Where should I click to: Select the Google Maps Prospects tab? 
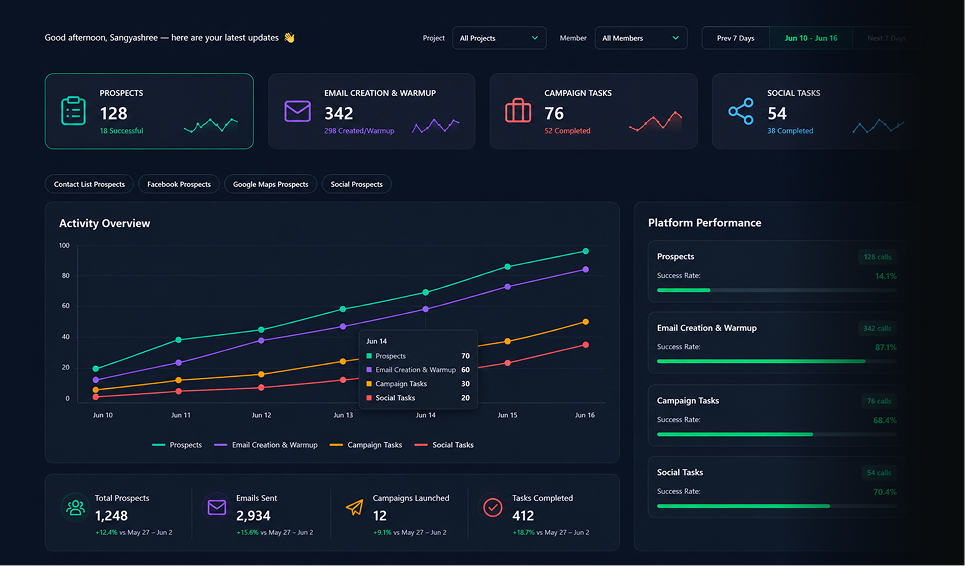click(x=271, y=184)
